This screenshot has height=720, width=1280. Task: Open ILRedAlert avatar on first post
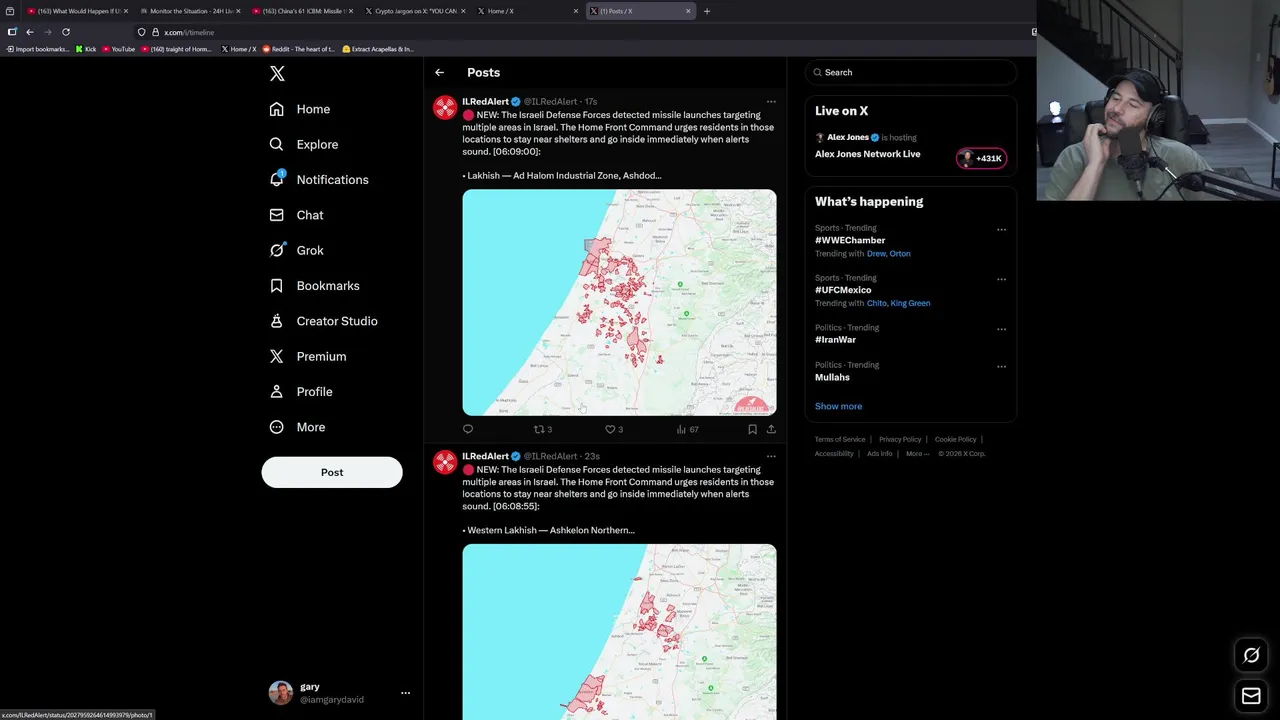pos(445,108)
